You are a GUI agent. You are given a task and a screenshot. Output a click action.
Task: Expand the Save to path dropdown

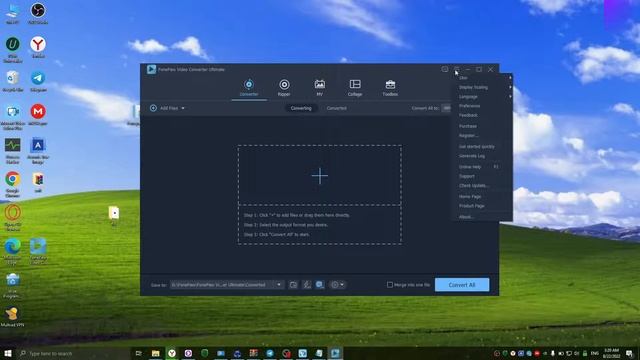(x=279, y=284)
